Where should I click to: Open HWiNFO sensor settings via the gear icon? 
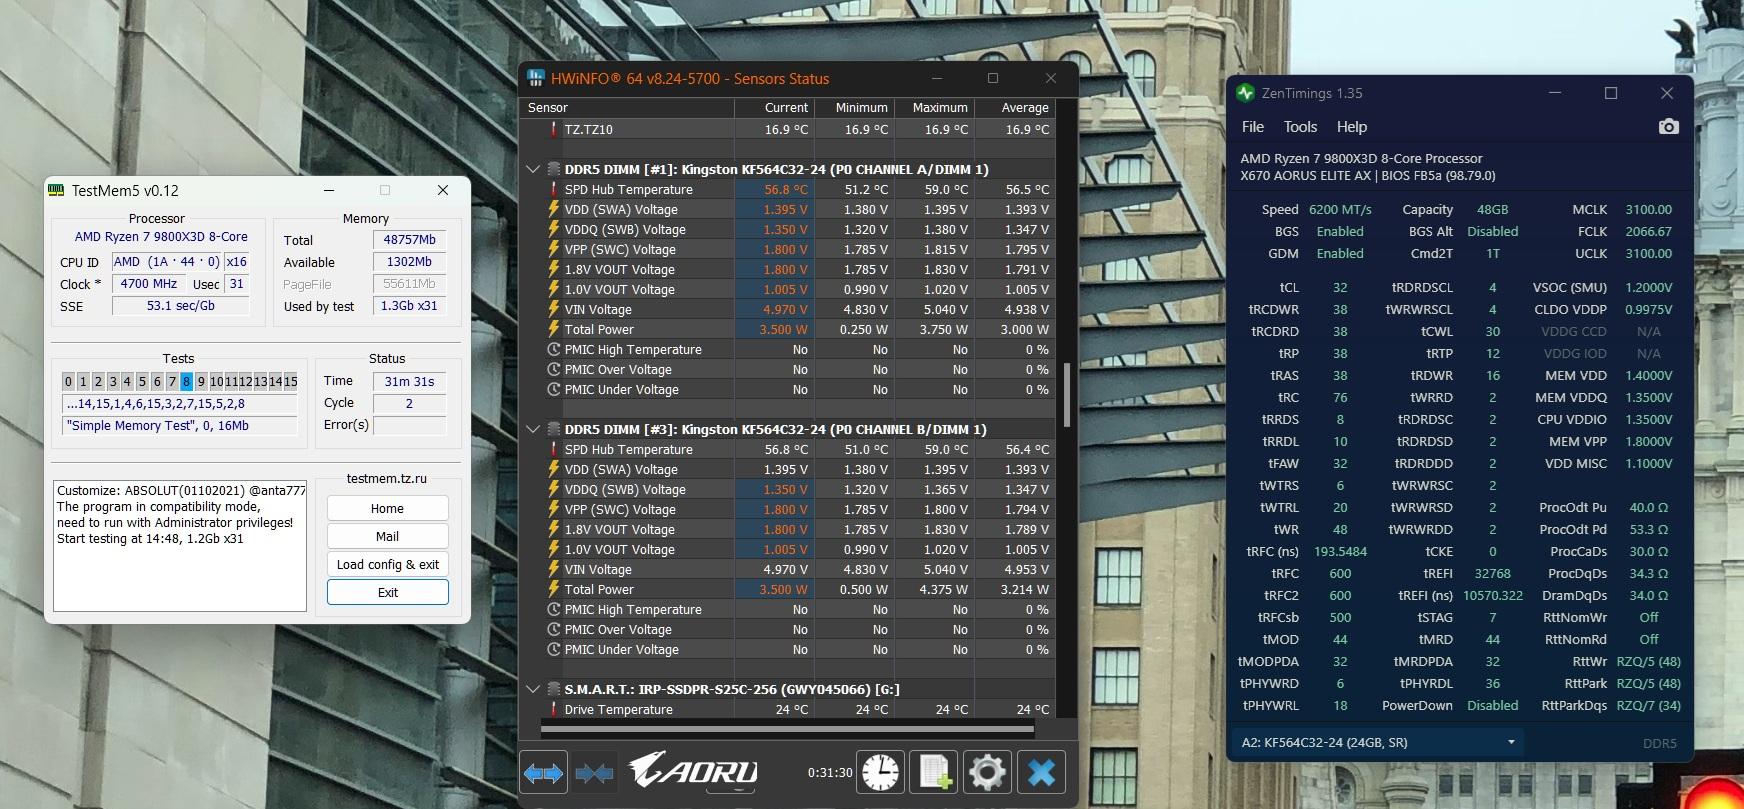(987, 772)
